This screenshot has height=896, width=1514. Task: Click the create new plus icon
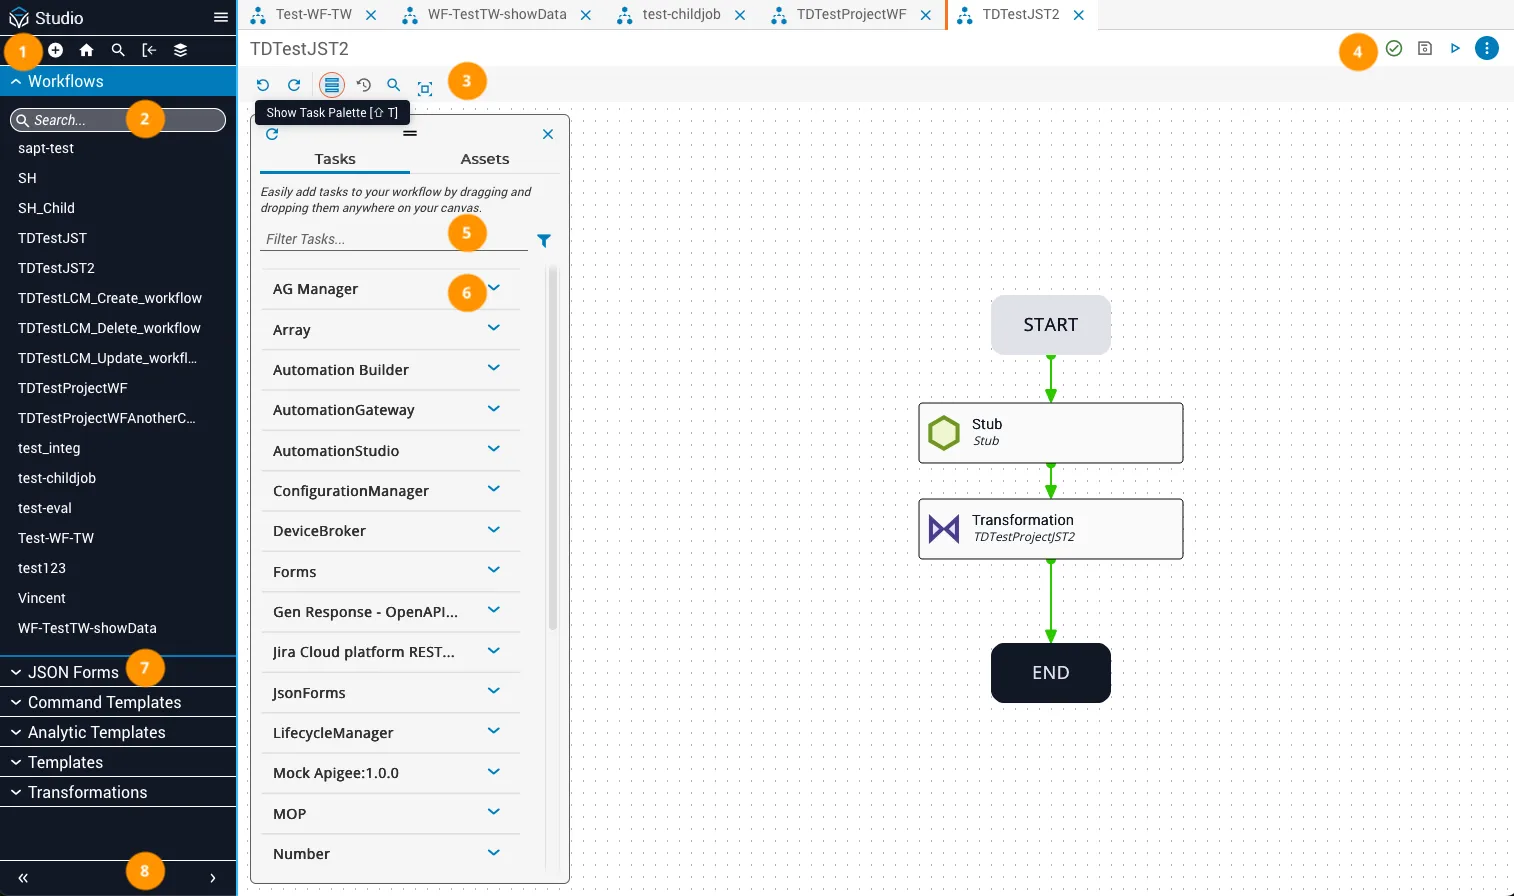pos(56,50)
